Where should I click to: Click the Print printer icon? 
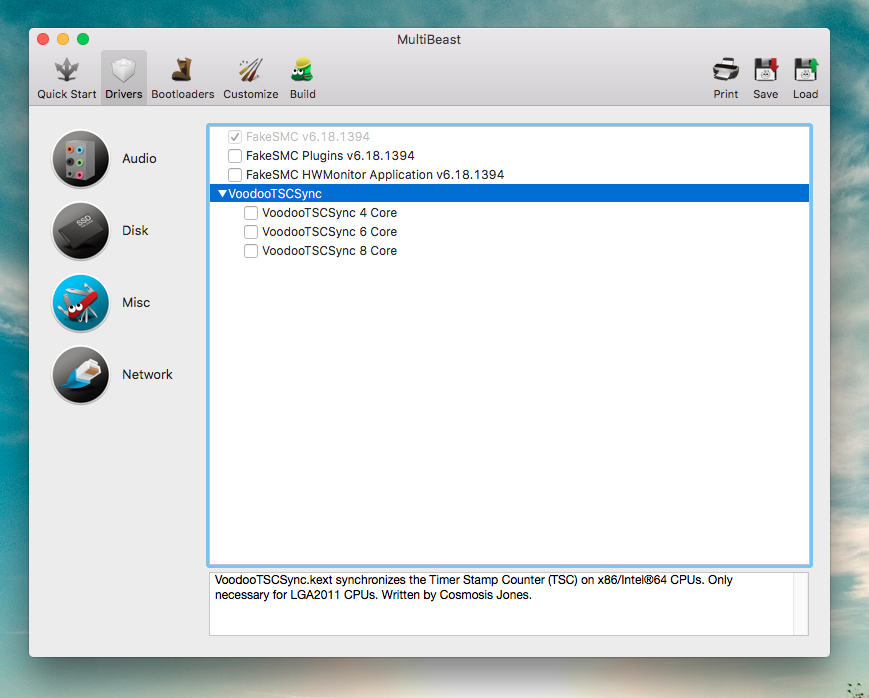(725, 70)
